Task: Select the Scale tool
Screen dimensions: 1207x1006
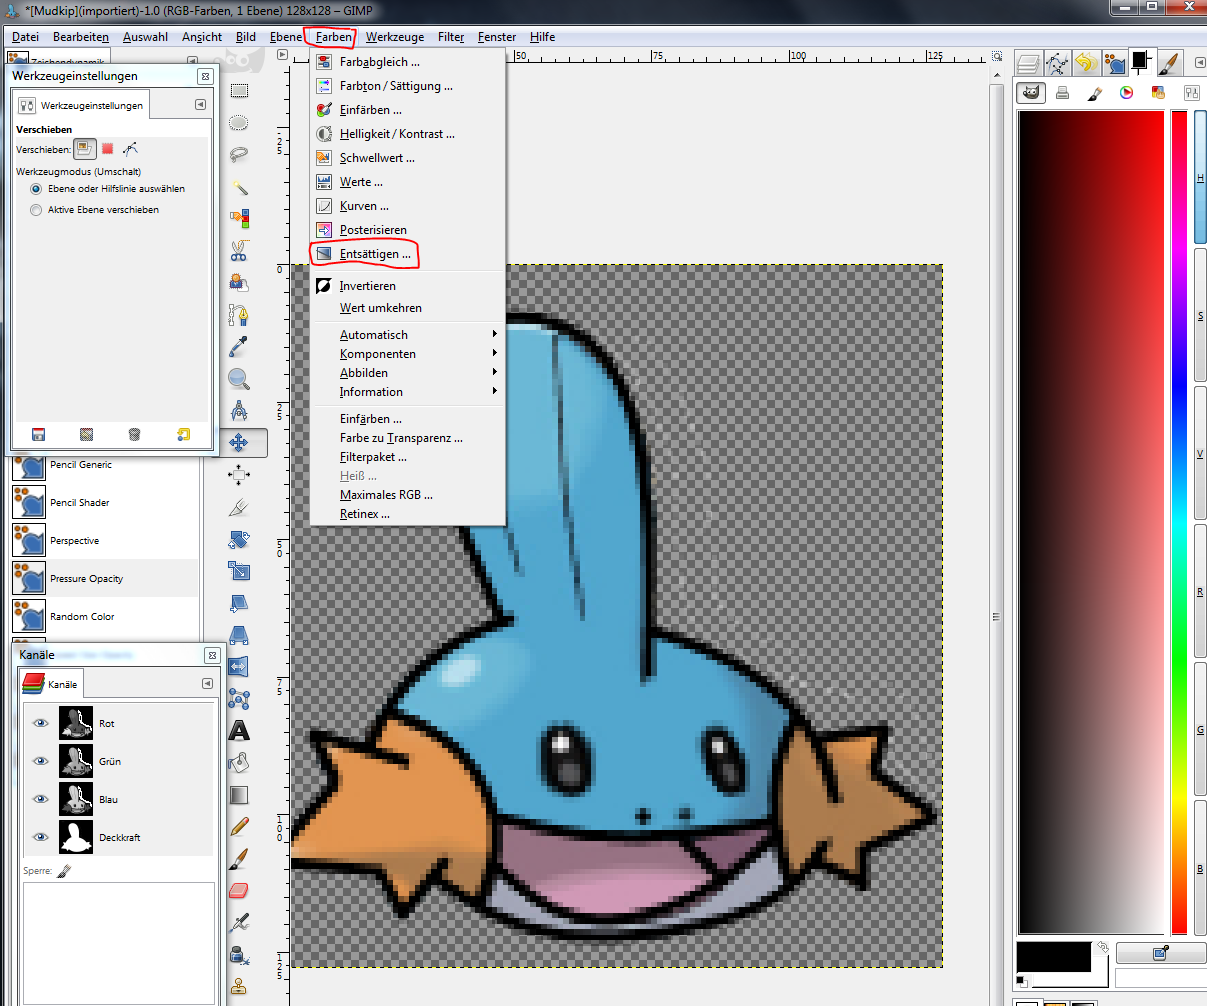Action: [239, 571]
